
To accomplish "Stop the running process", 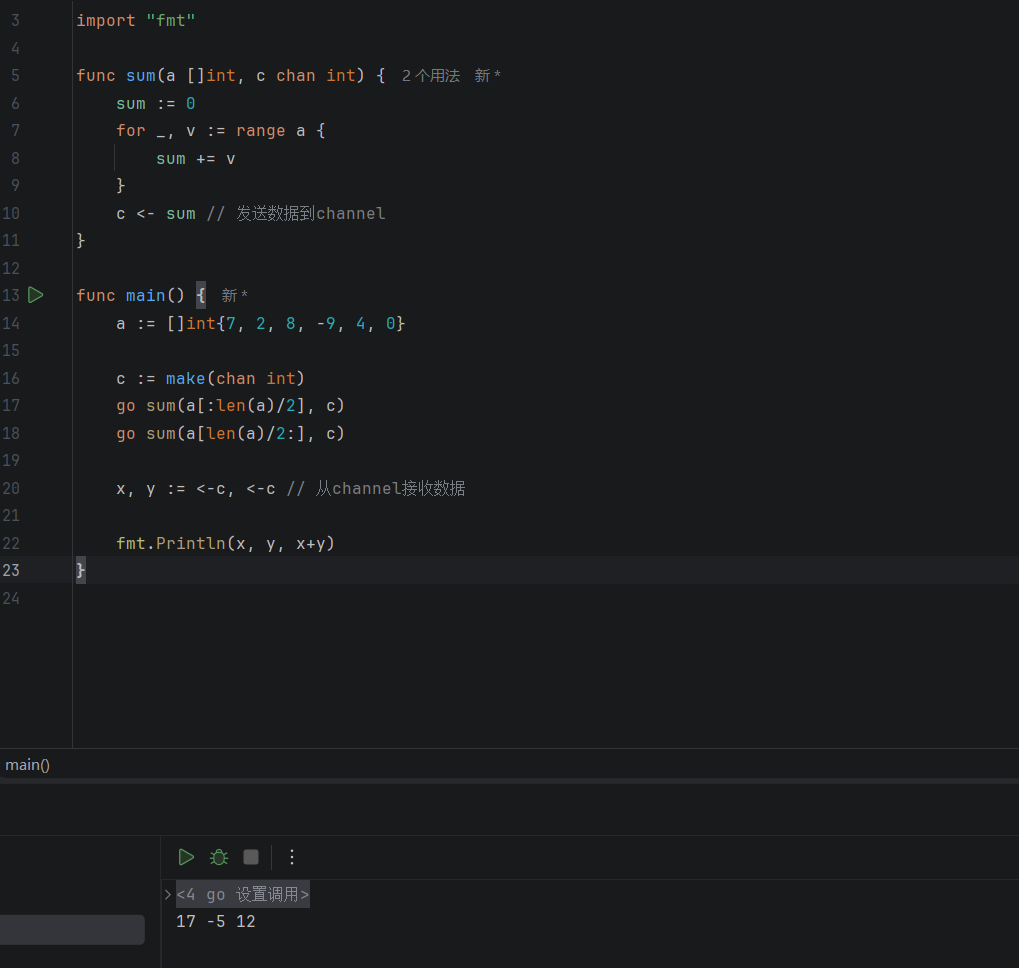I will (251, 857).
